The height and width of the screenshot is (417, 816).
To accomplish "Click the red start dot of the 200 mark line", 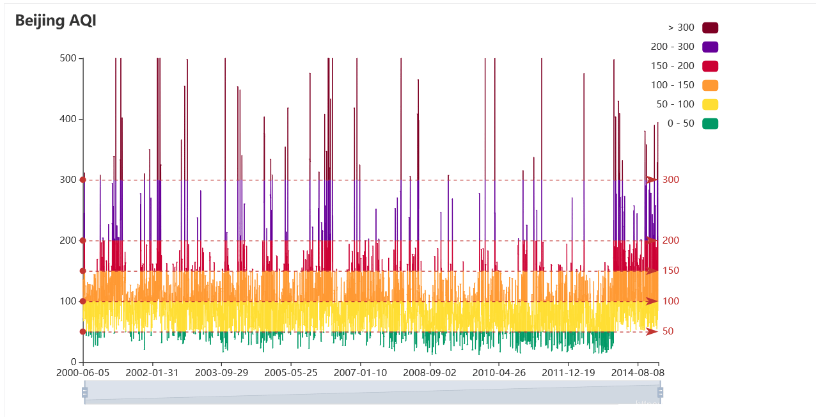I will (83, 241).
